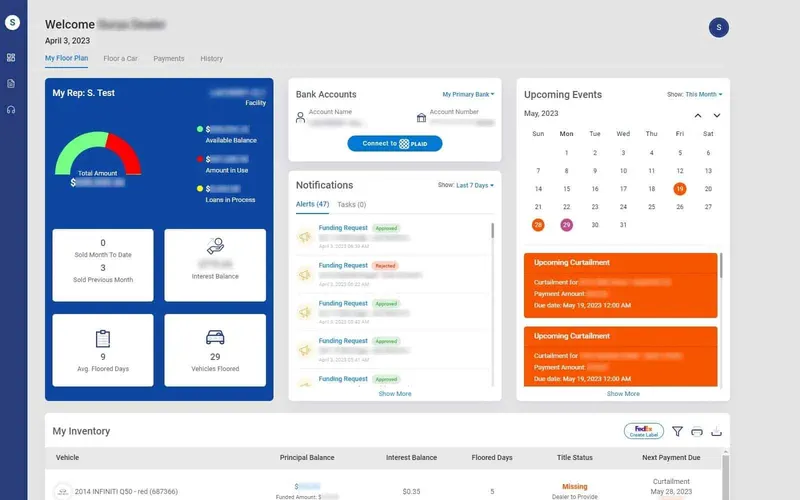This screenshot has width=800, height=500.
Task: Select May 30 on the calendar
Action: [x=595, y=225]
